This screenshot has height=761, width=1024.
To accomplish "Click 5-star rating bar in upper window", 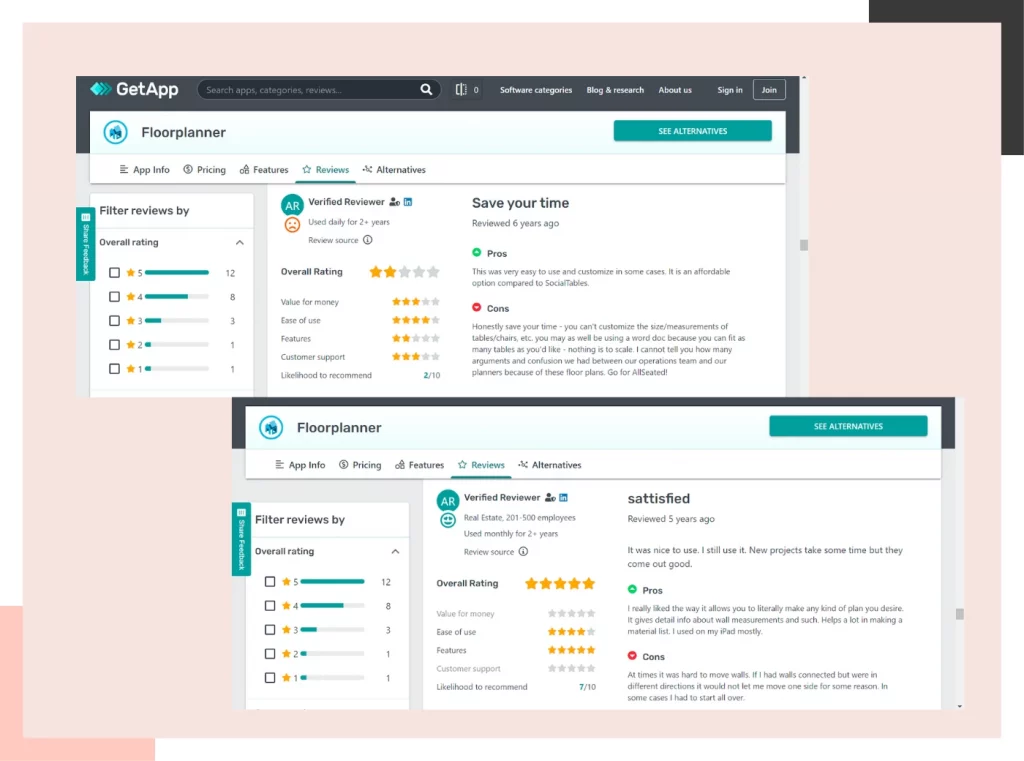I will click(x=176, y=272).
